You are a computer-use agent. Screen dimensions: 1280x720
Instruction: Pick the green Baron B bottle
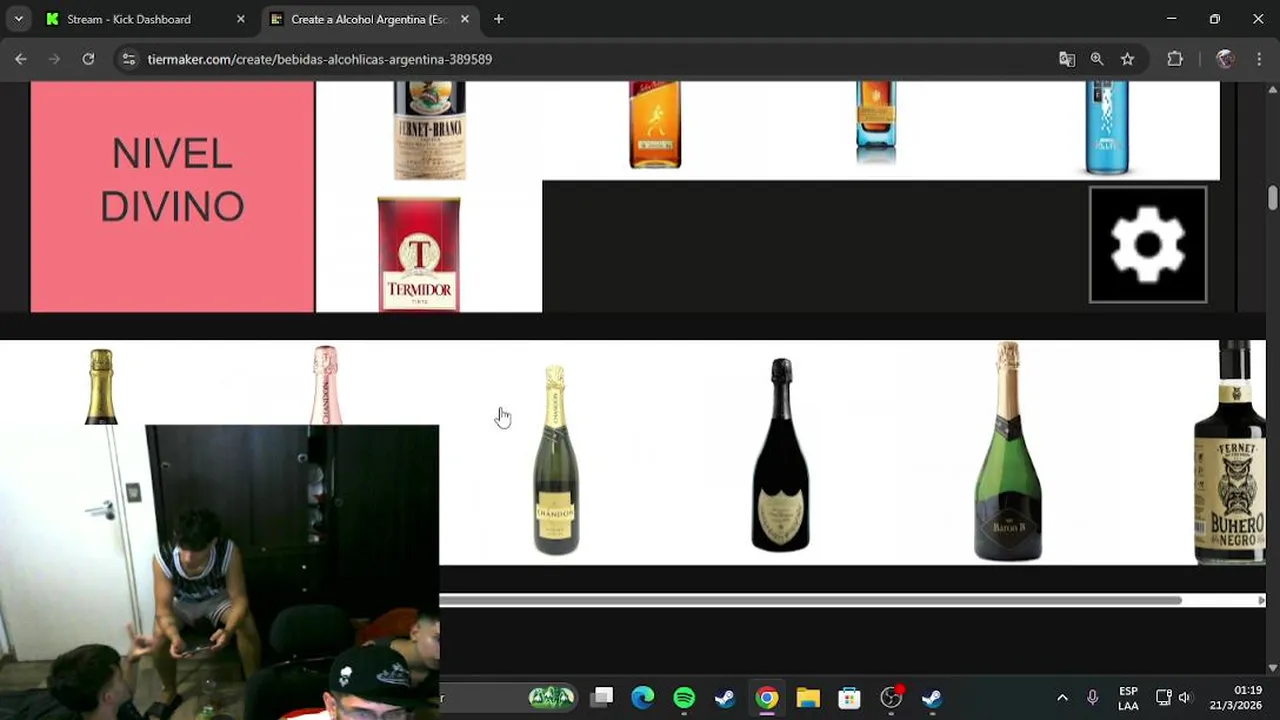coord(1008,451)
